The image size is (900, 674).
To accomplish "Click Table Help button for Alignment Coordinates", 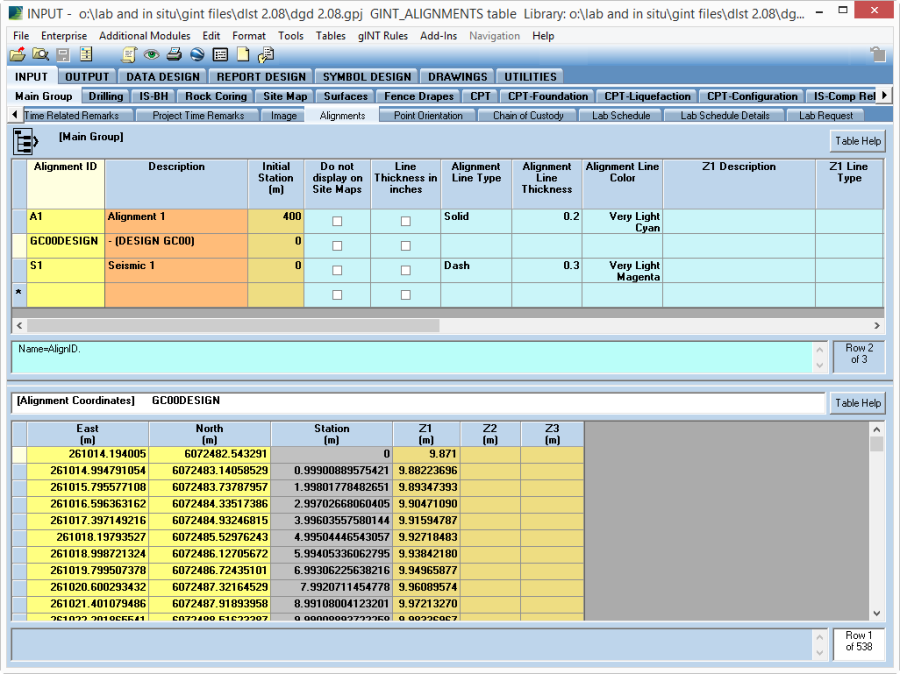I will [x=857, y=403].
